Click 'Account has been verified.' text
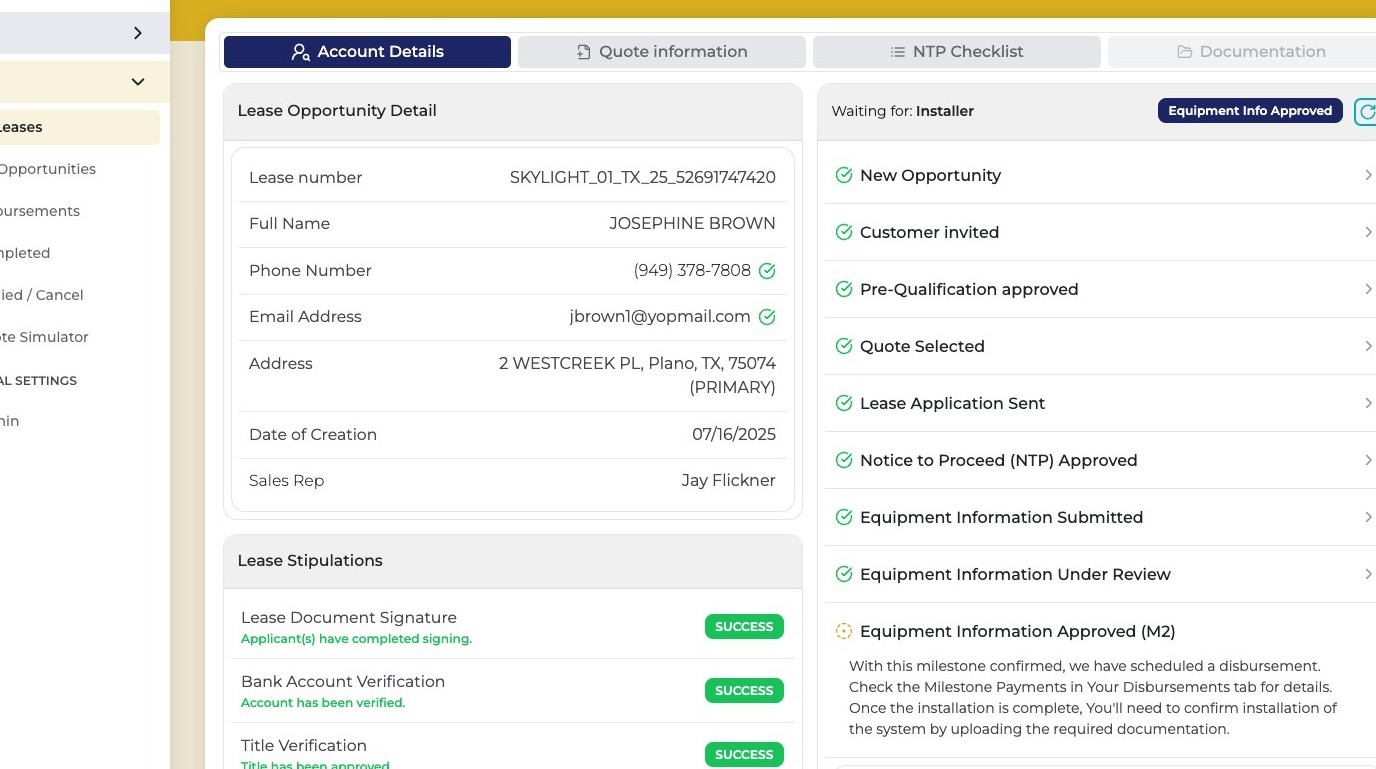 point(323,703)
